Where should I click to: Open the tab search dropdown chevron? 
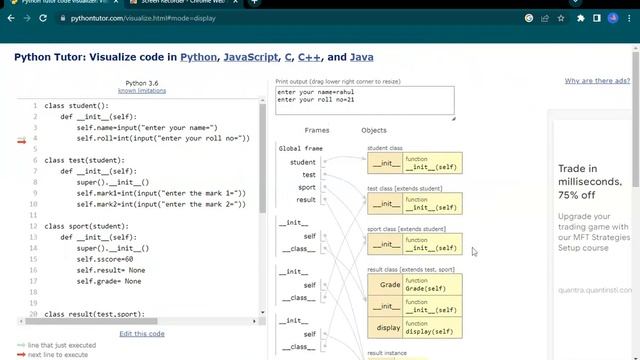coord(575,2)
